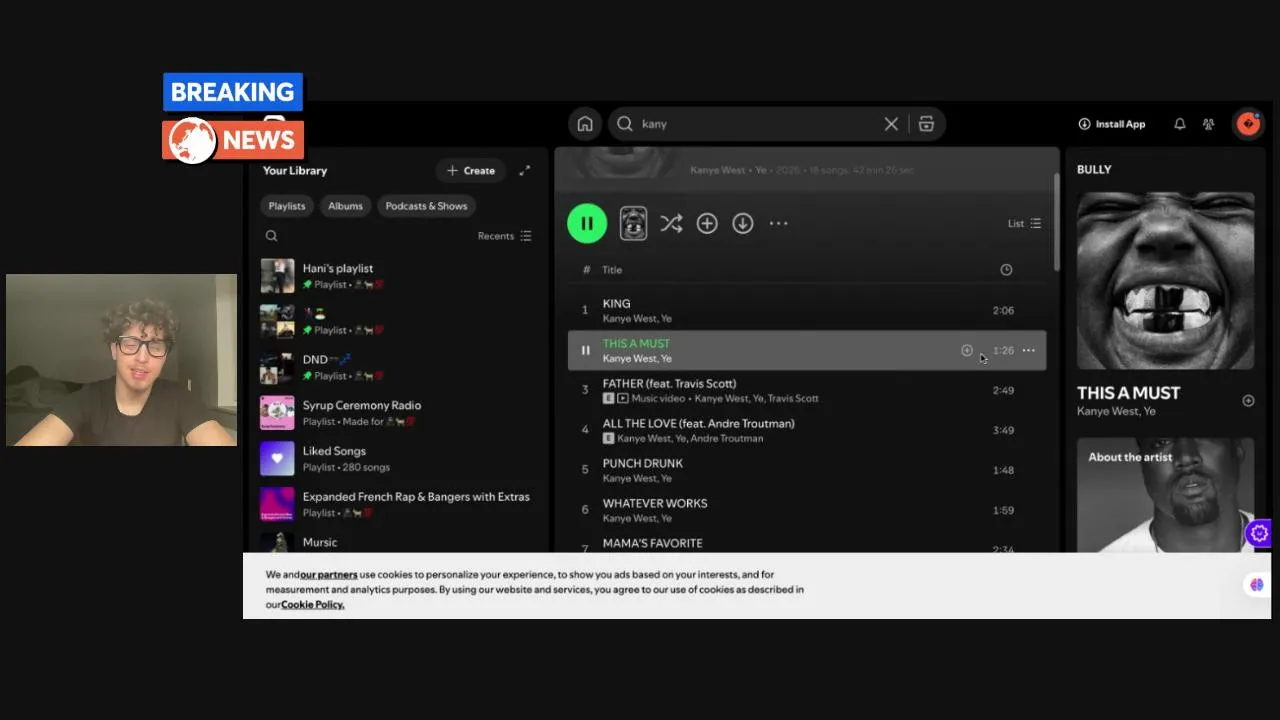Screen dimensions: 1280x720
Task: Click Title column header
Action: [612, 270]
